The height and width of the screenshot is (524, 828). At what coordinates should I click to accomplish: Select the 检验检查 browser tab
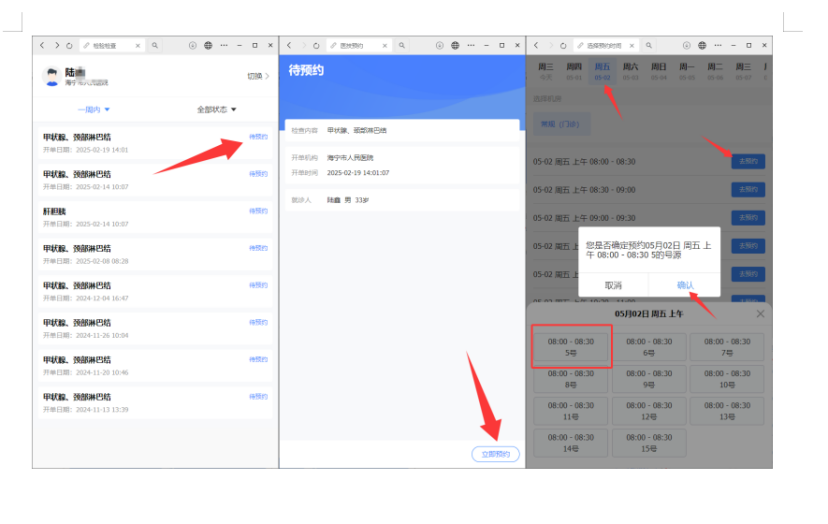point(111,46)
